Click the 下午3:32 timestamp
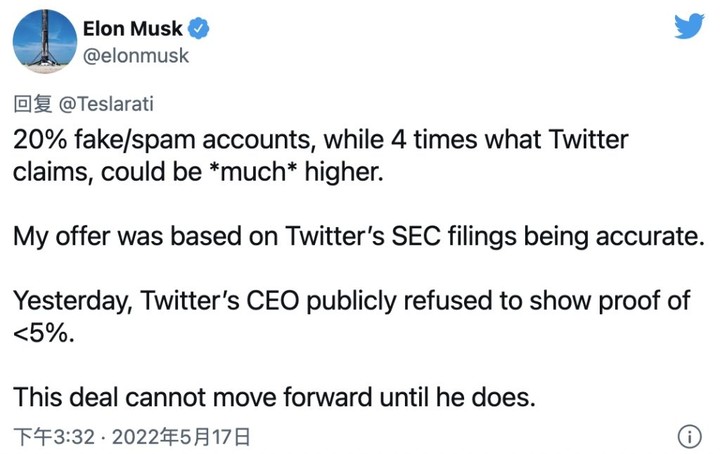 coord(53,436)
